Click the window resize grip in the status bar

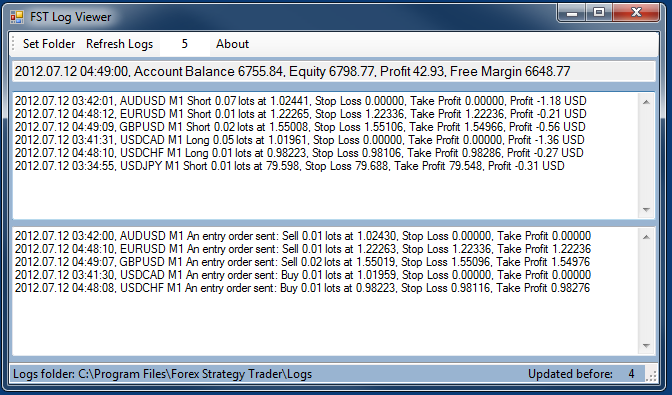[x=651, y=376]
